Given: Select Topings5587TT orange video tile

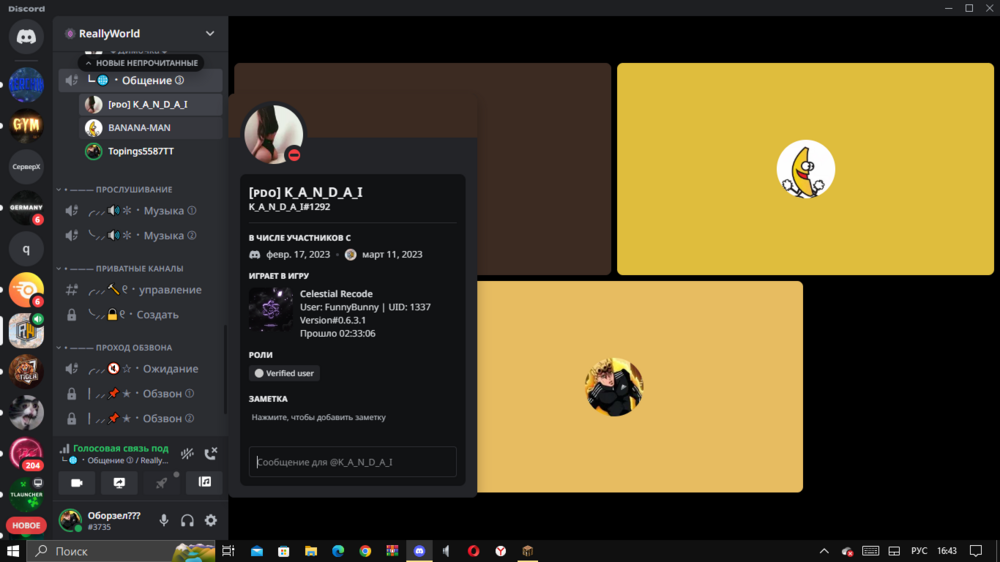Looking at the screenshot, I should click(x=640, y=387).
